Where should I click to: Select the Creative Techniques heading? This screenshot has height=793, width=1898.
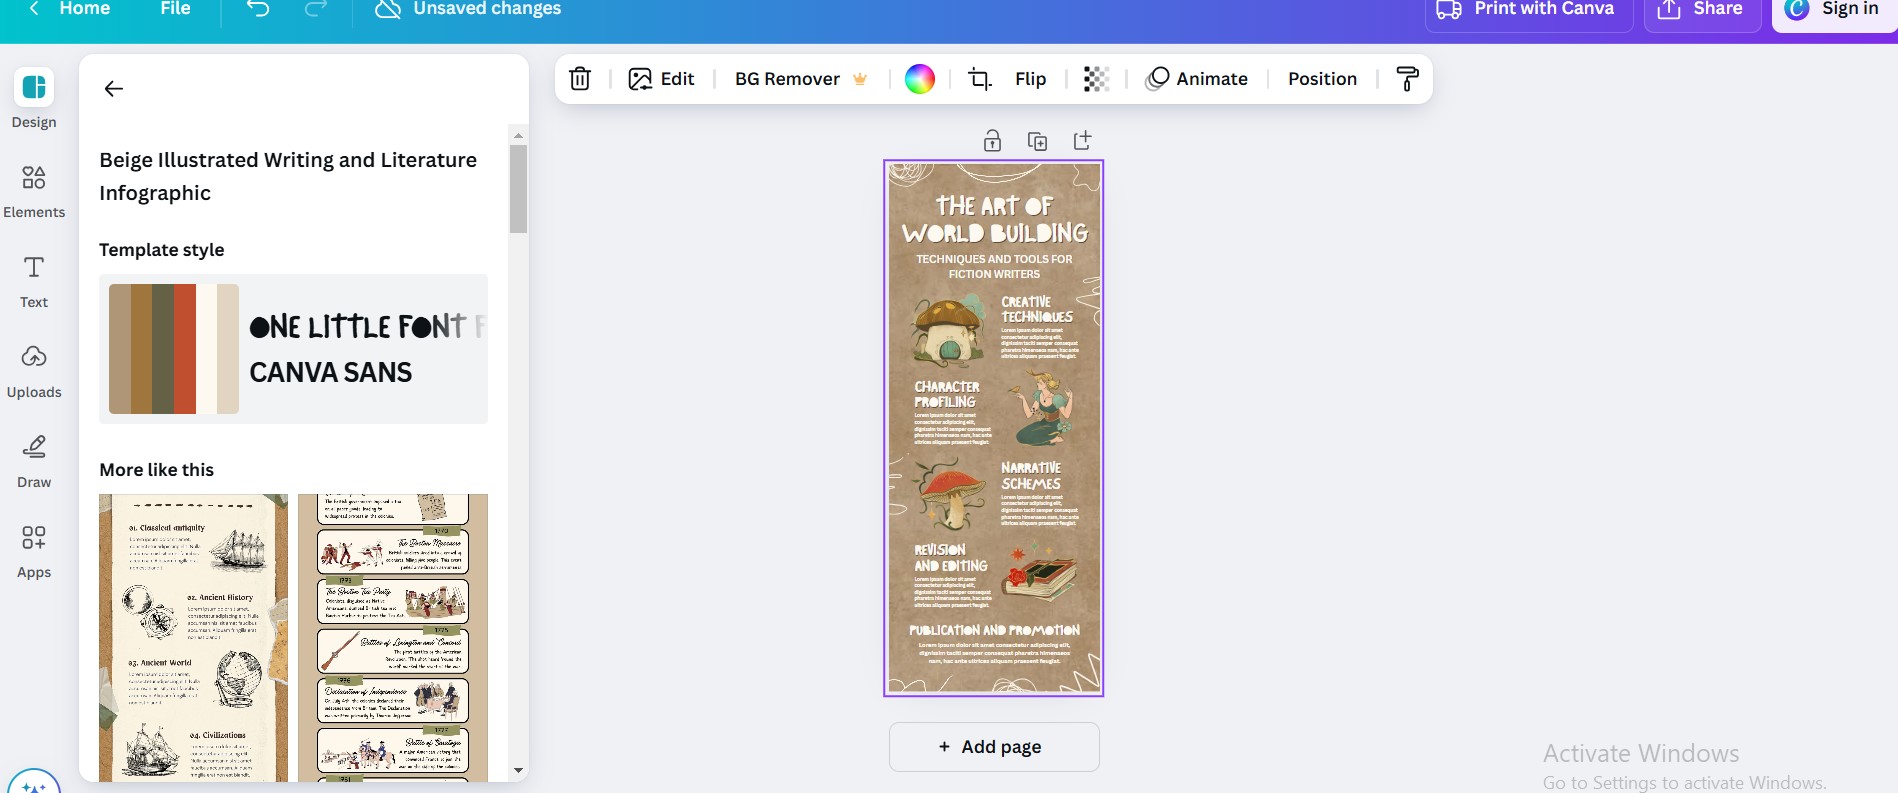(1037, 309)
